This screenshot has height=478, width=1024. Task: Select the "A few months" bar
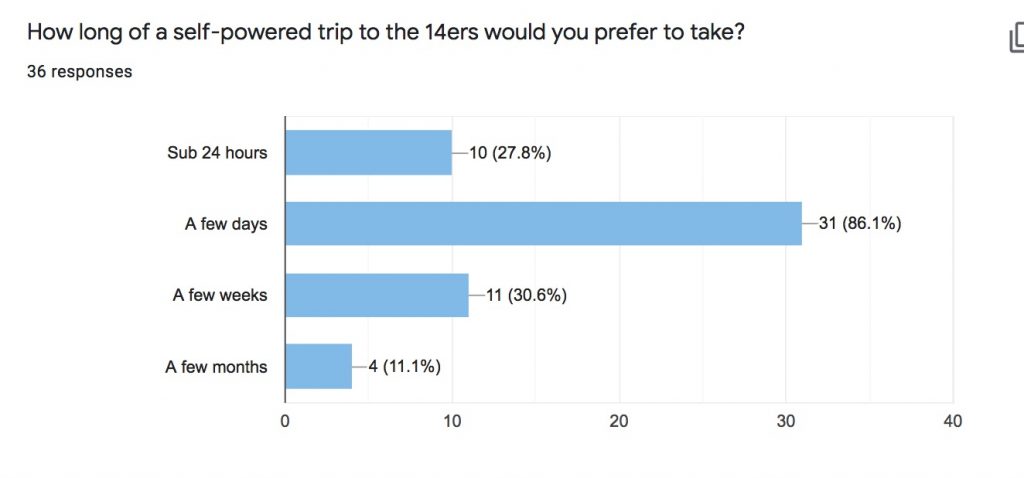tap(319, 366)
